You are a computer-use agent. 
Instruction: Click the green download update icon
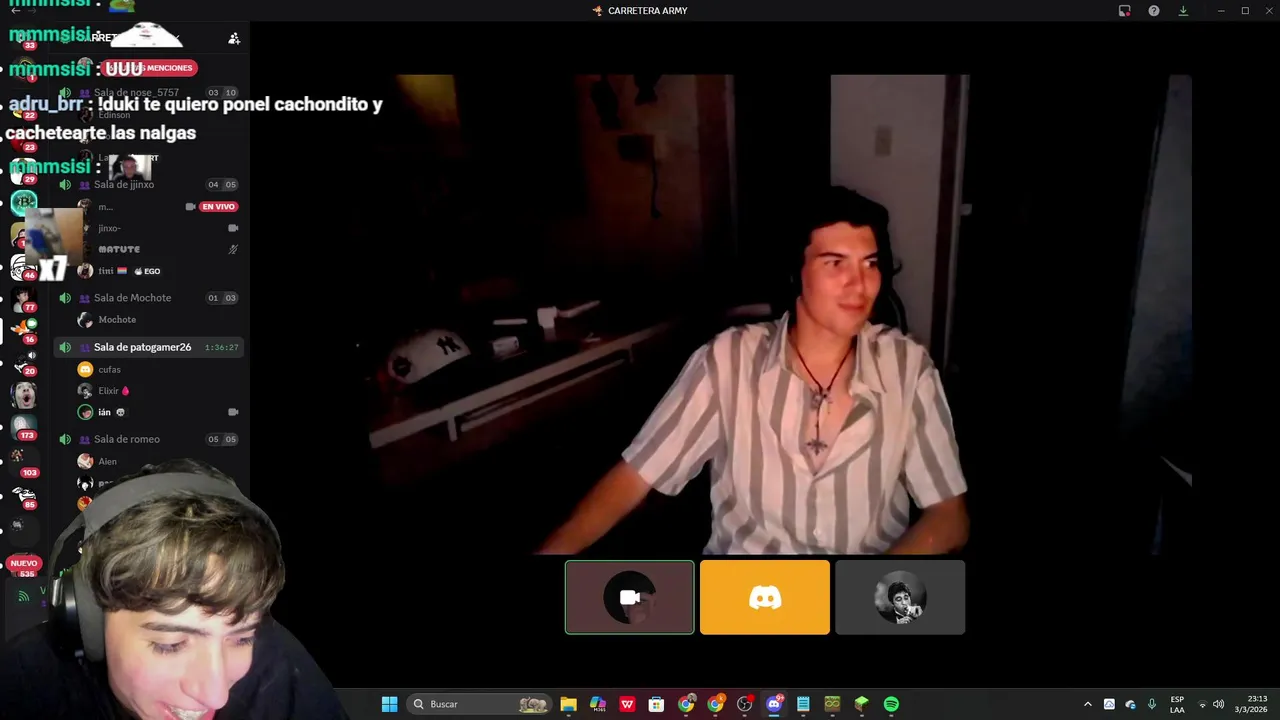coord(1183,11)
